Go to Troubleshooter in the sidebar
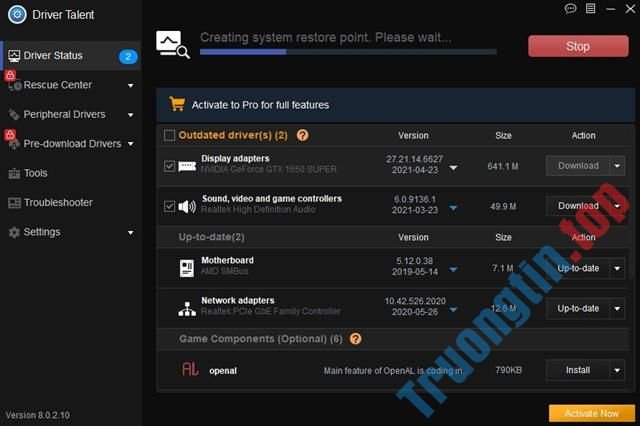The width and height of the screenshot is (640, 426). click(x=58, y=202)
